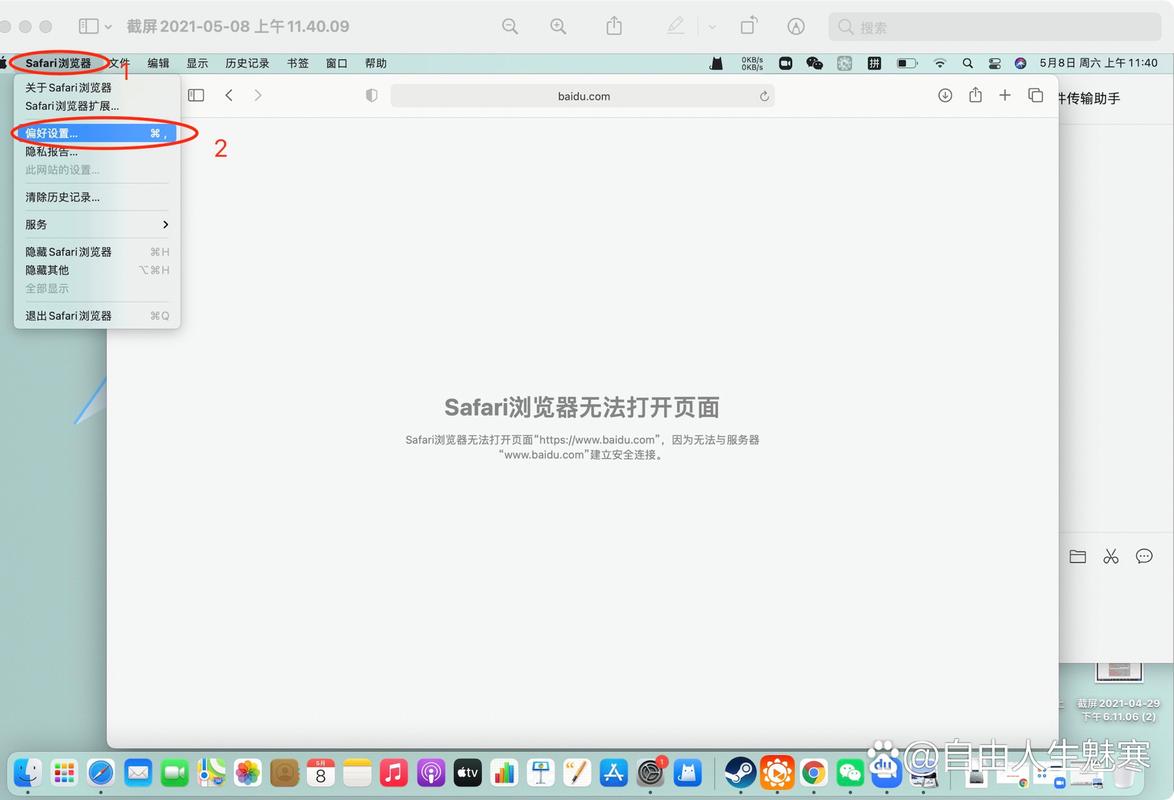The image size is (1174, 800).
Task: Click the Safari share icon
Action: click(975, 95)
